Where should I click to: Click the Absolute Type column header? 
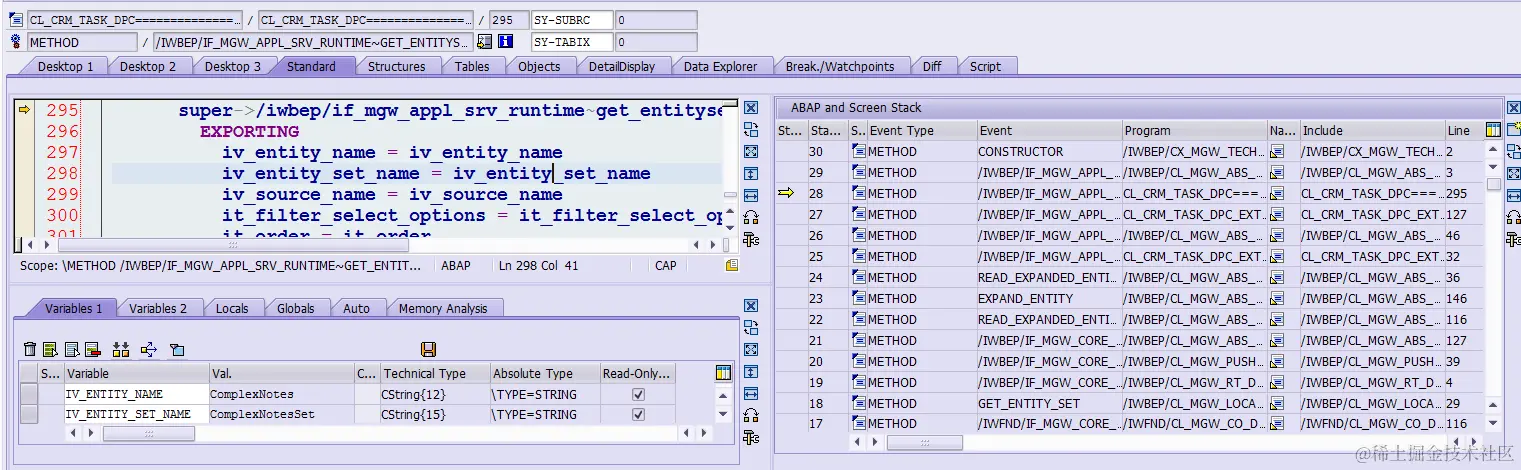tap(544, 374)
